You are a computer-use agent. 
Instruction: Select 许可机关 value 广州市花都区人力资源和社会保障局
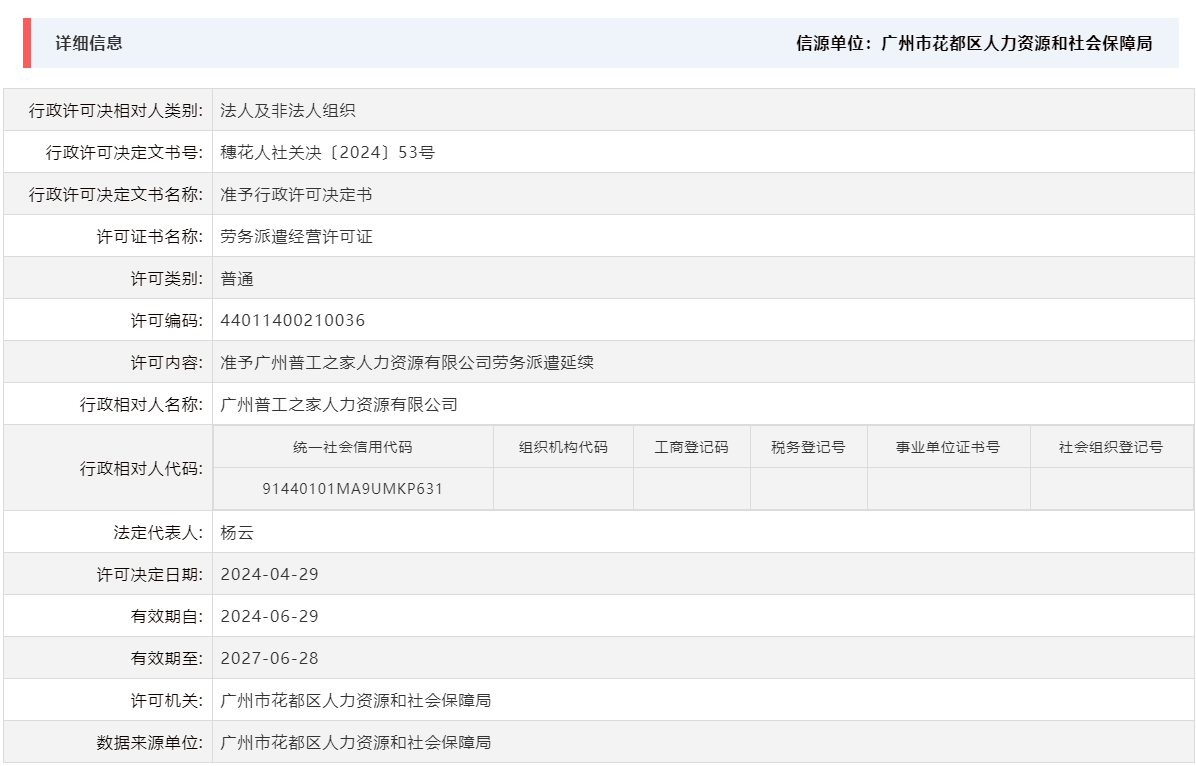(355, 700)
